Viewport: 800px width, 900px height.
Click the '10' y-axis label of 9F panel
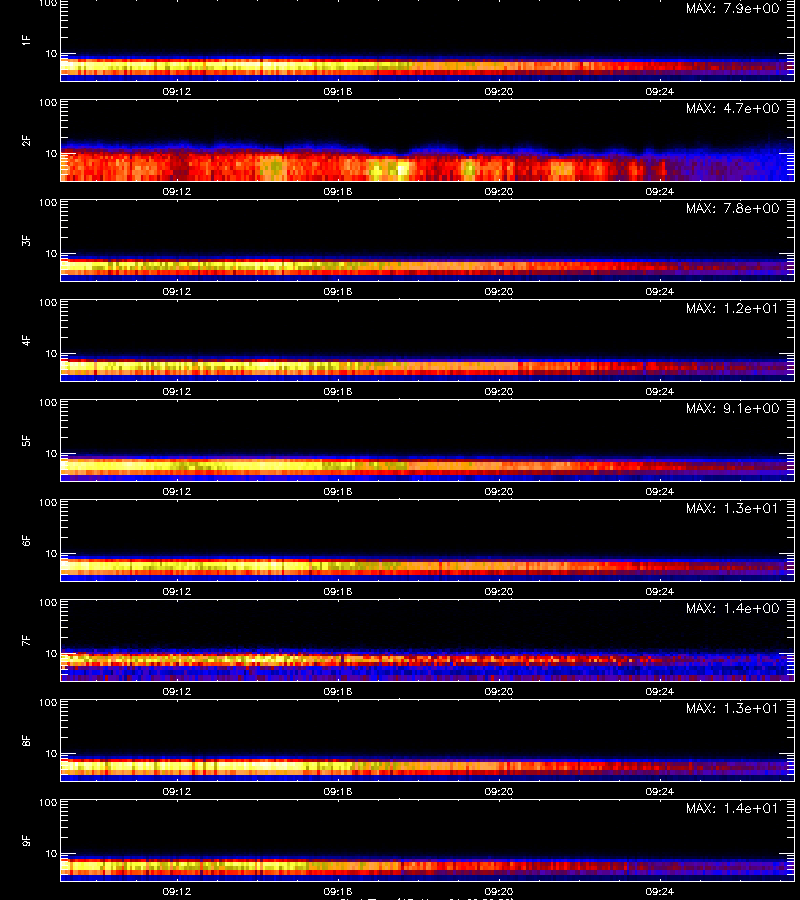pos(52,854)
